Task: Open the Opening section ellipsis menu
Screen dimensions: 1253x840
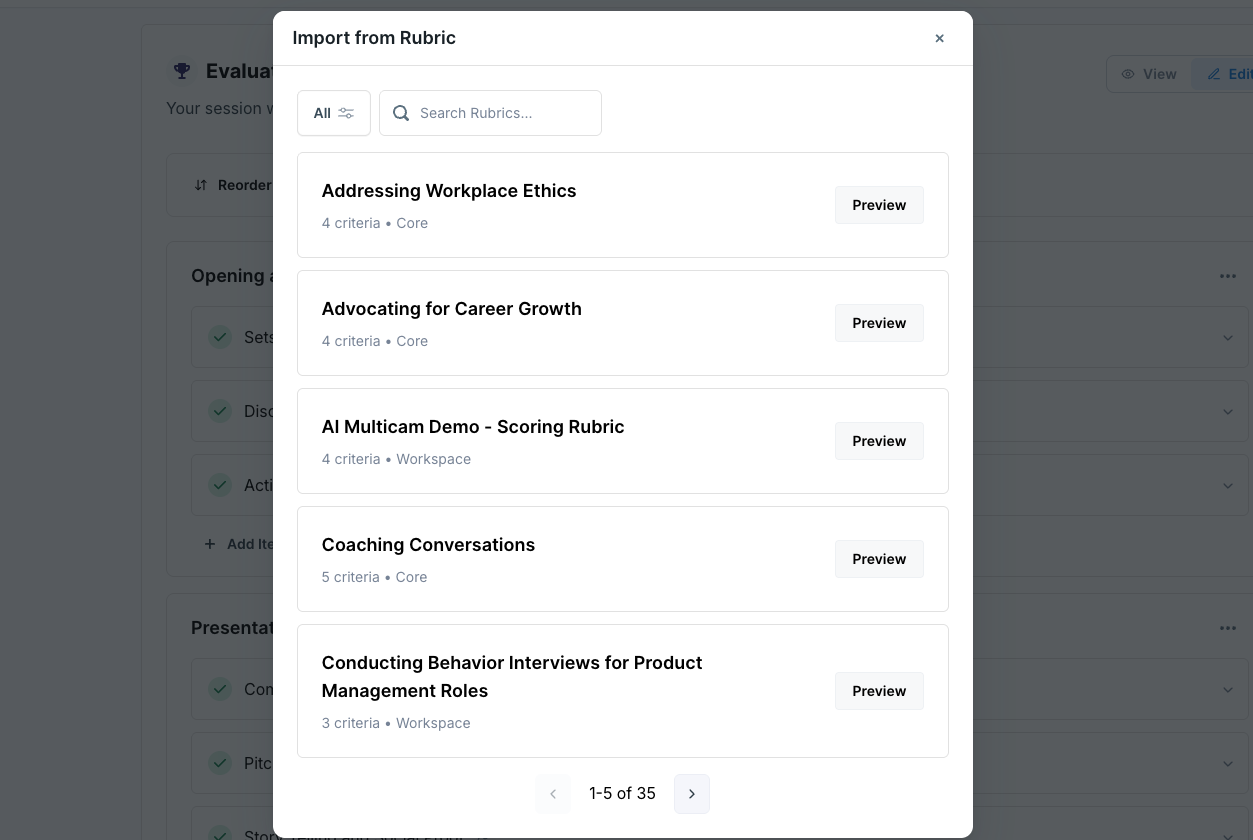Action: click(x=1228, y=276)
